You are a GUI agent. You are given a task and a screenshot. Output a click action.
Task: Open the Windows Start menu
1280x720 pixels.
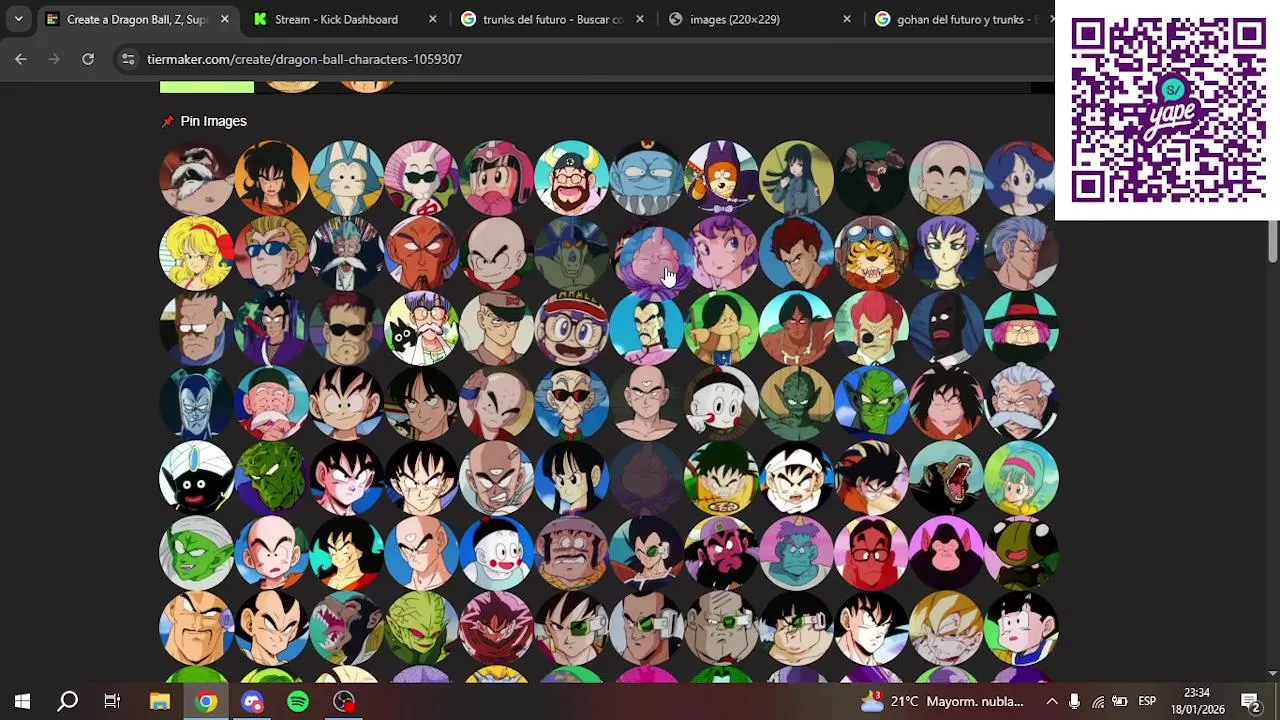tap(22, 701)
